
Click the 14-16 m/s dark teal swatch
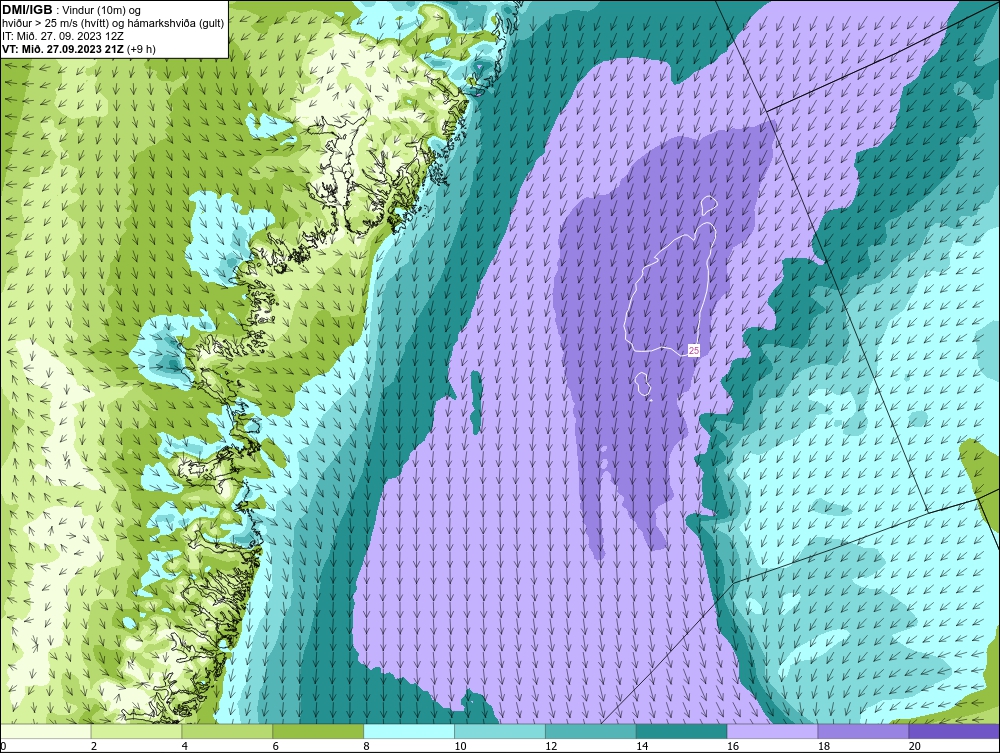tap(682, 731)
